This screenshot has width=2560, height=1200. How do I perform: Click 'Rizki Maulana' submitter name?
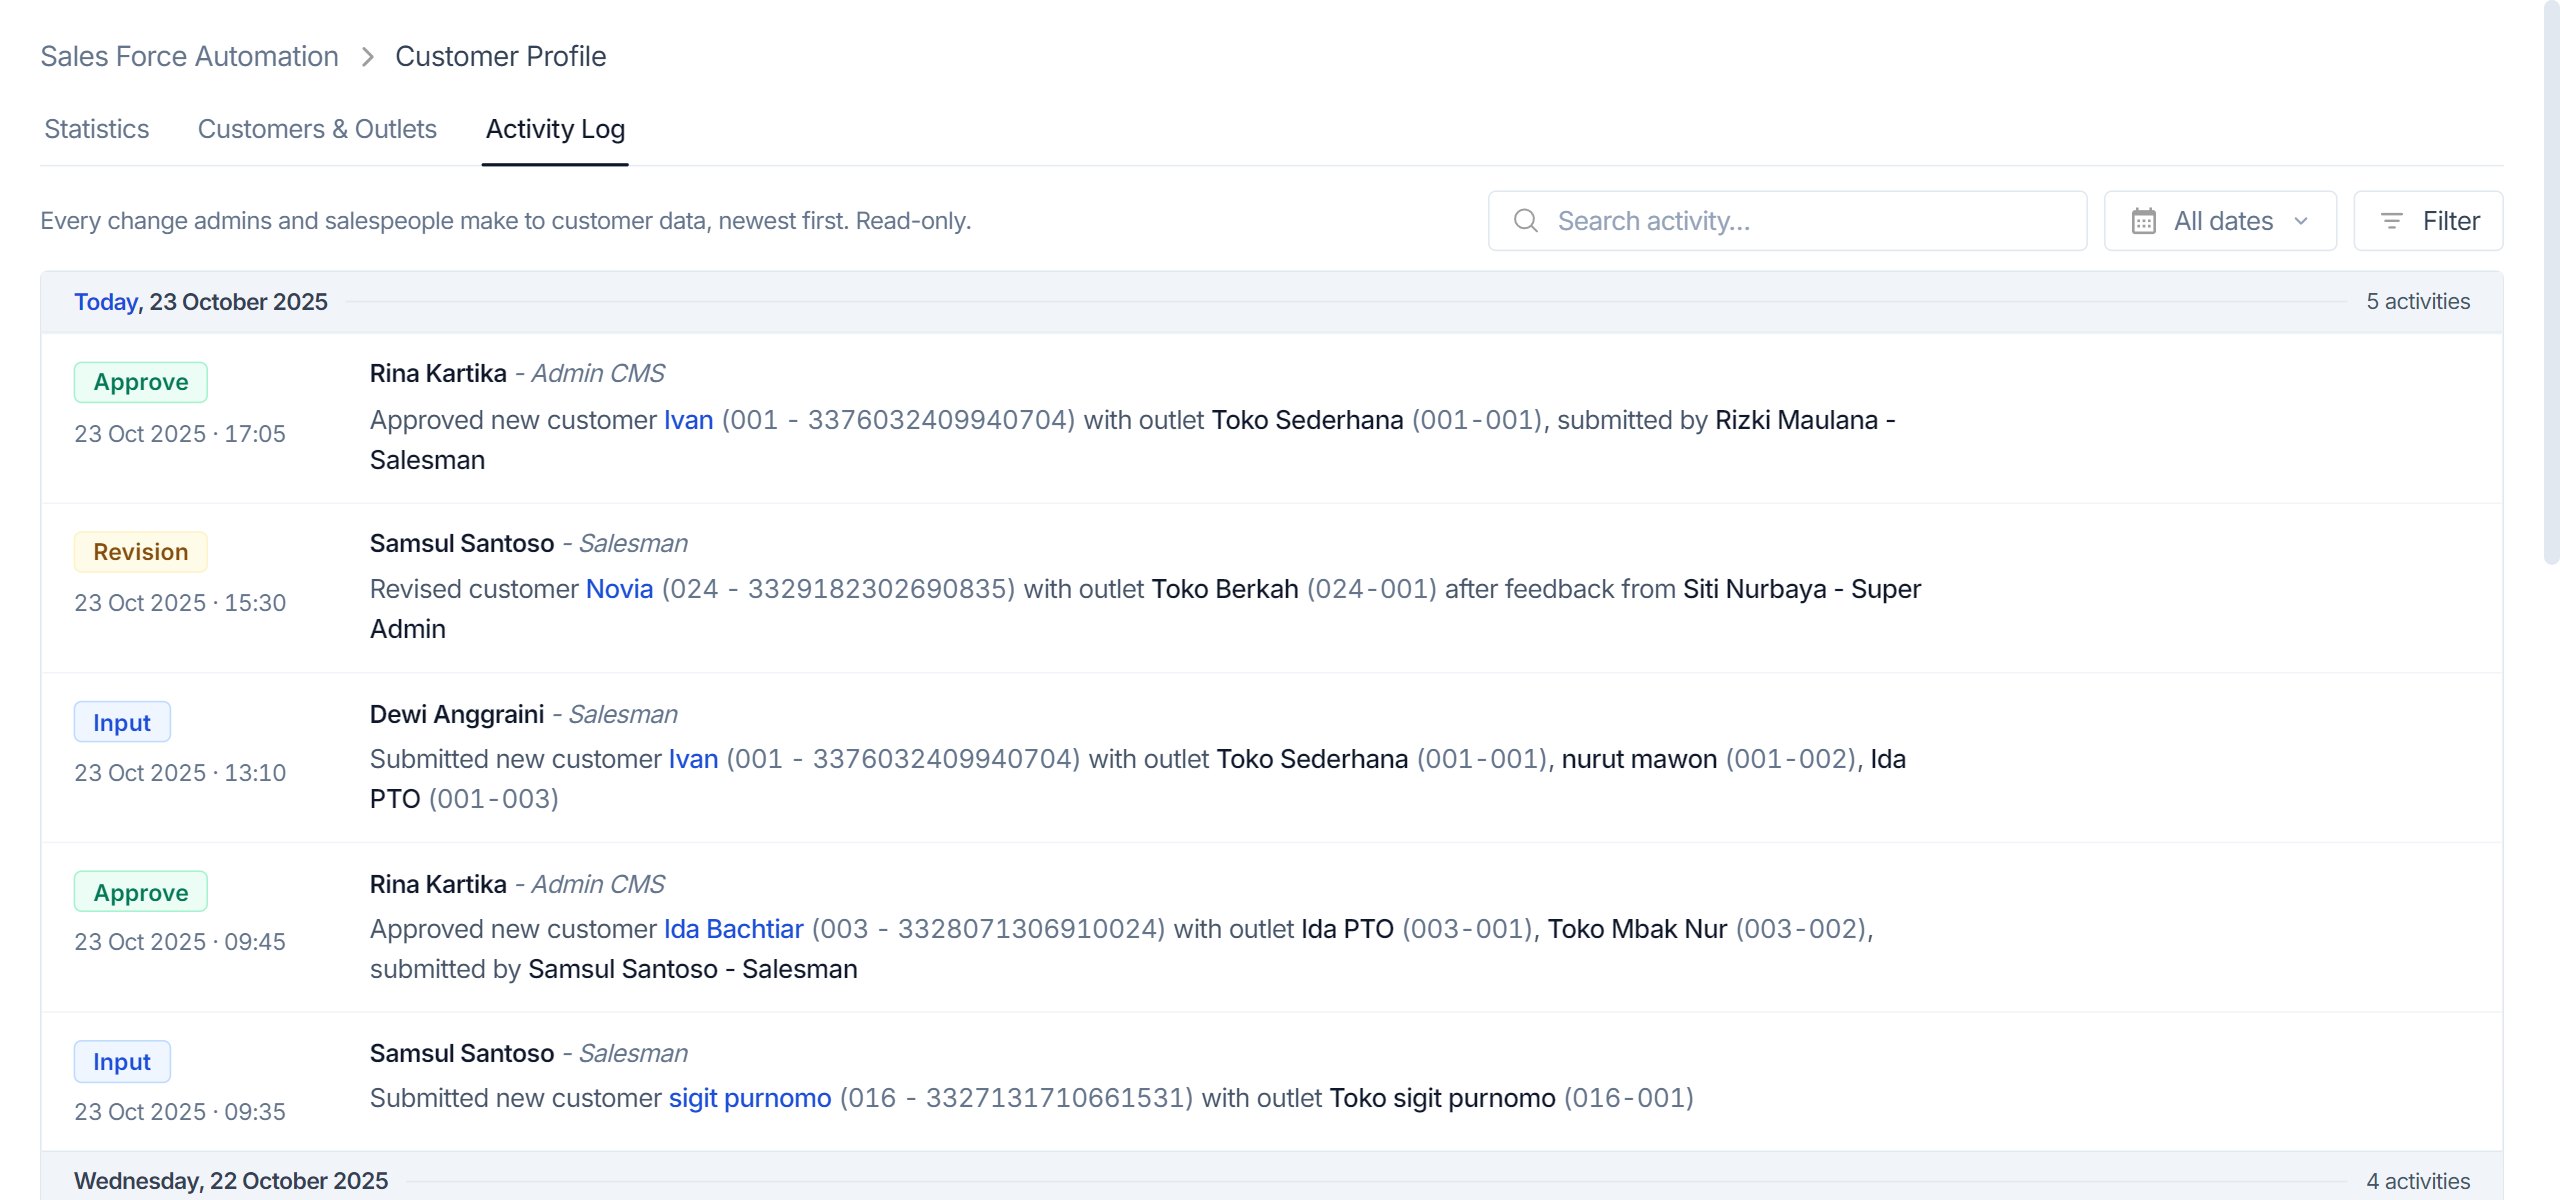coord(1796,420)
